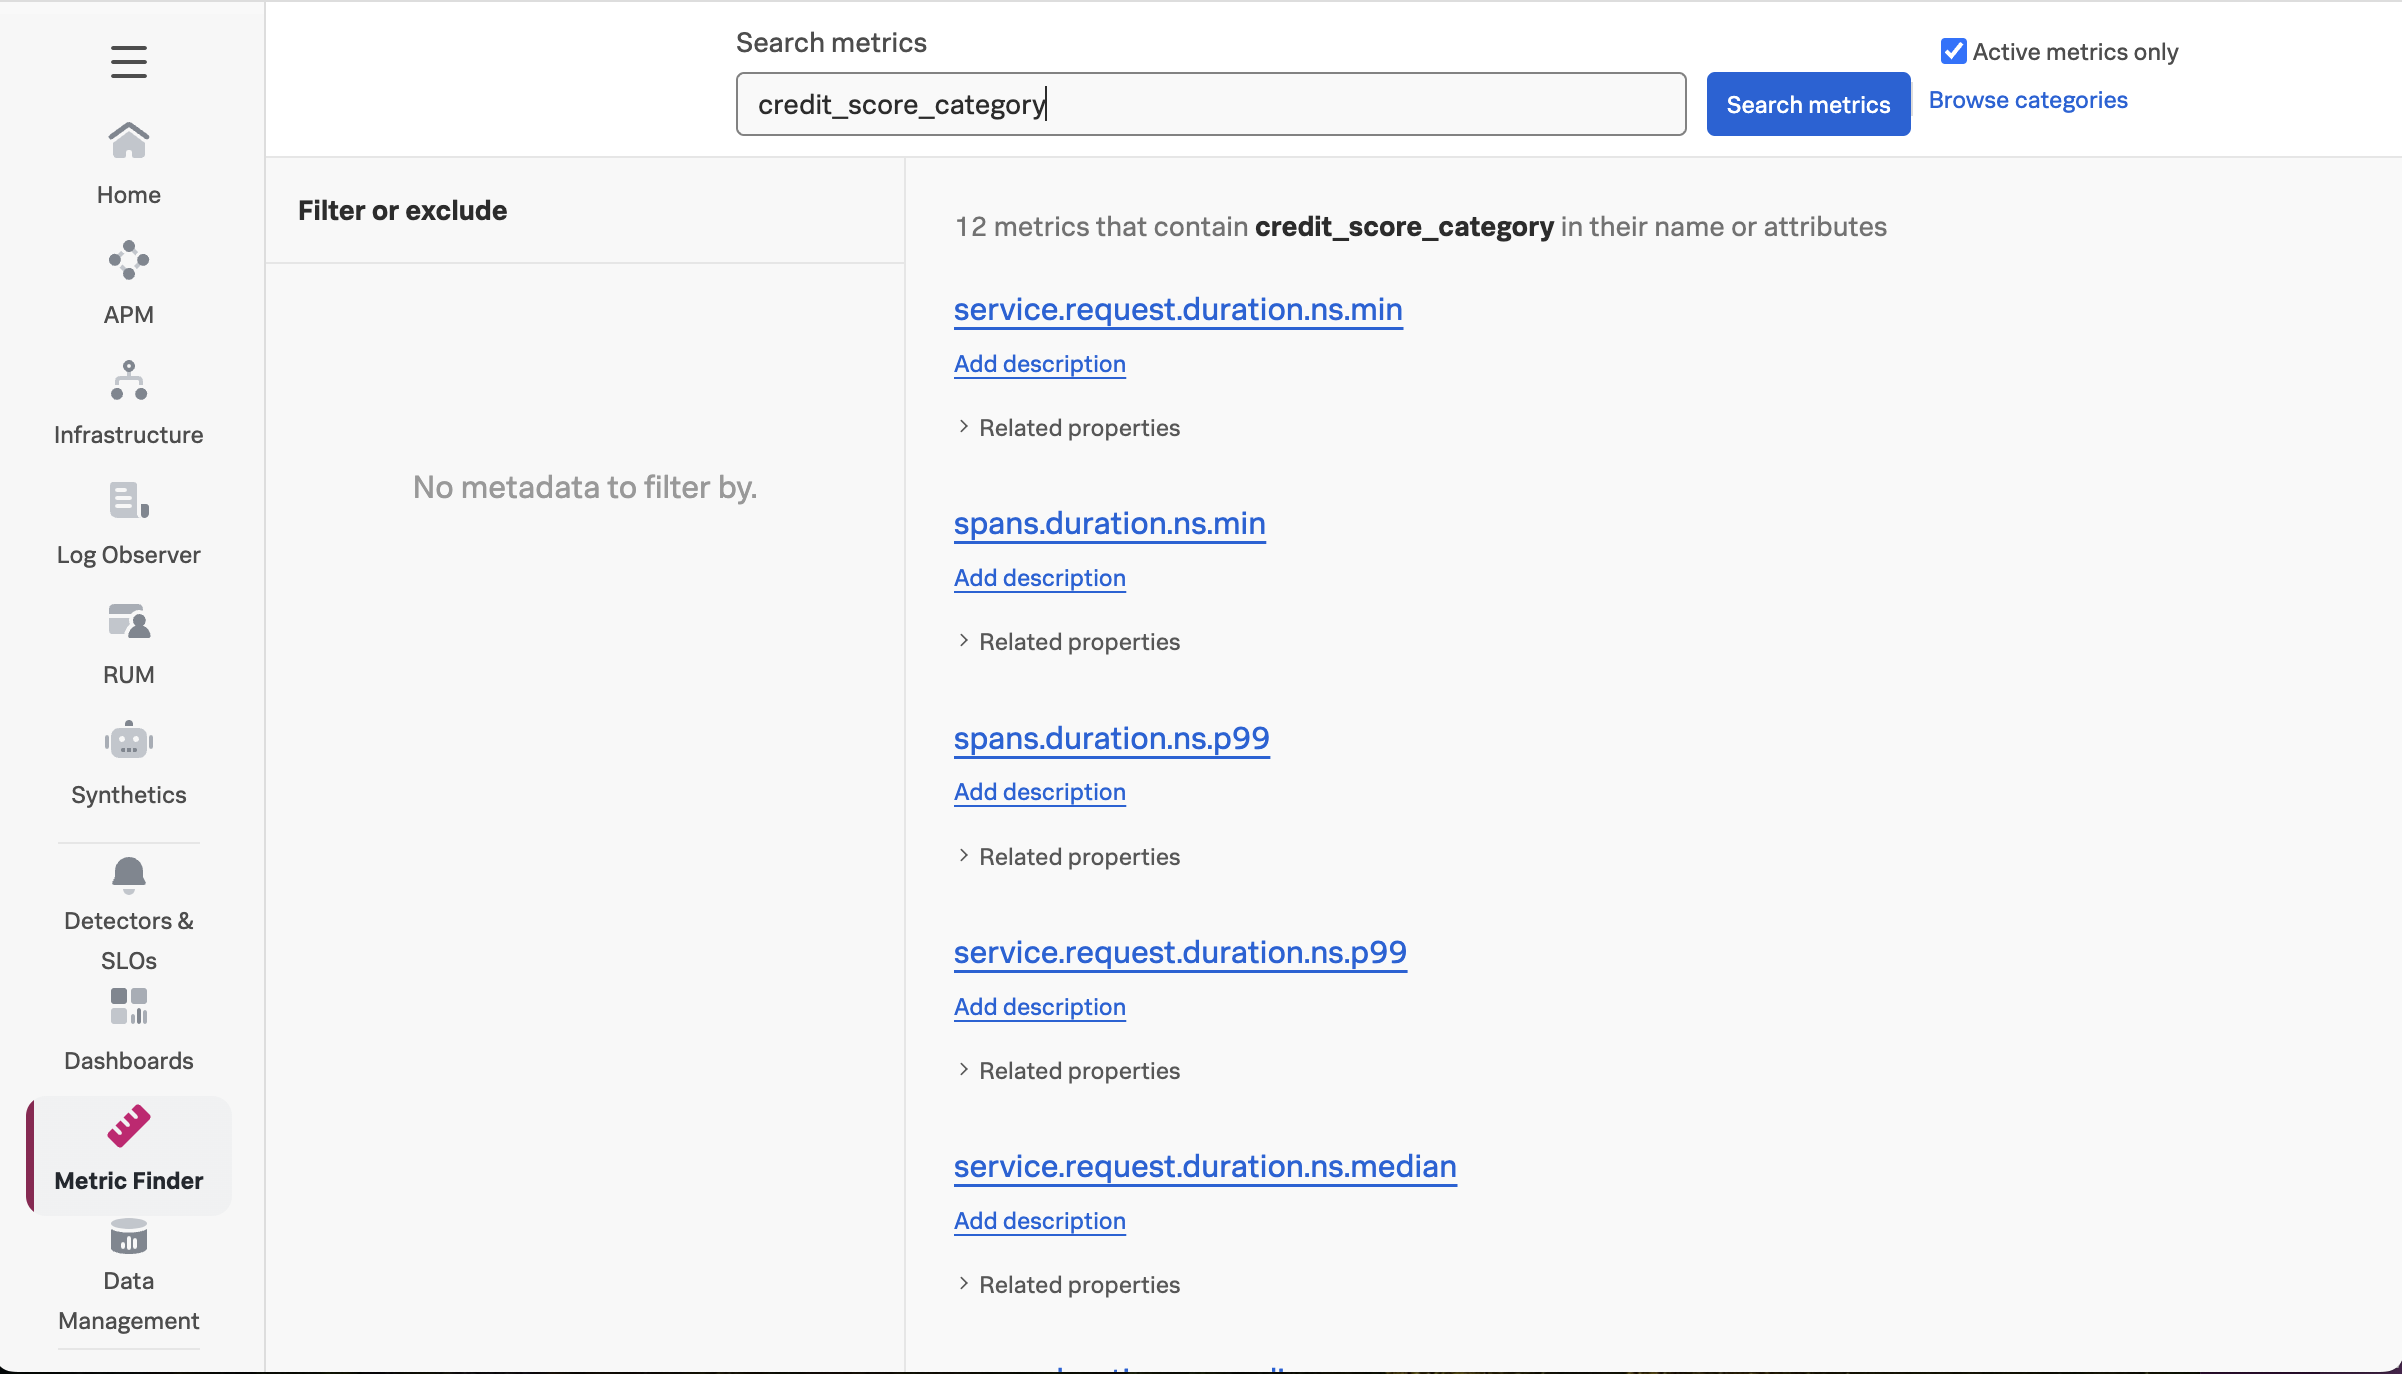
Task: Open the Dashboards icon
Action: pos(128,1006)
